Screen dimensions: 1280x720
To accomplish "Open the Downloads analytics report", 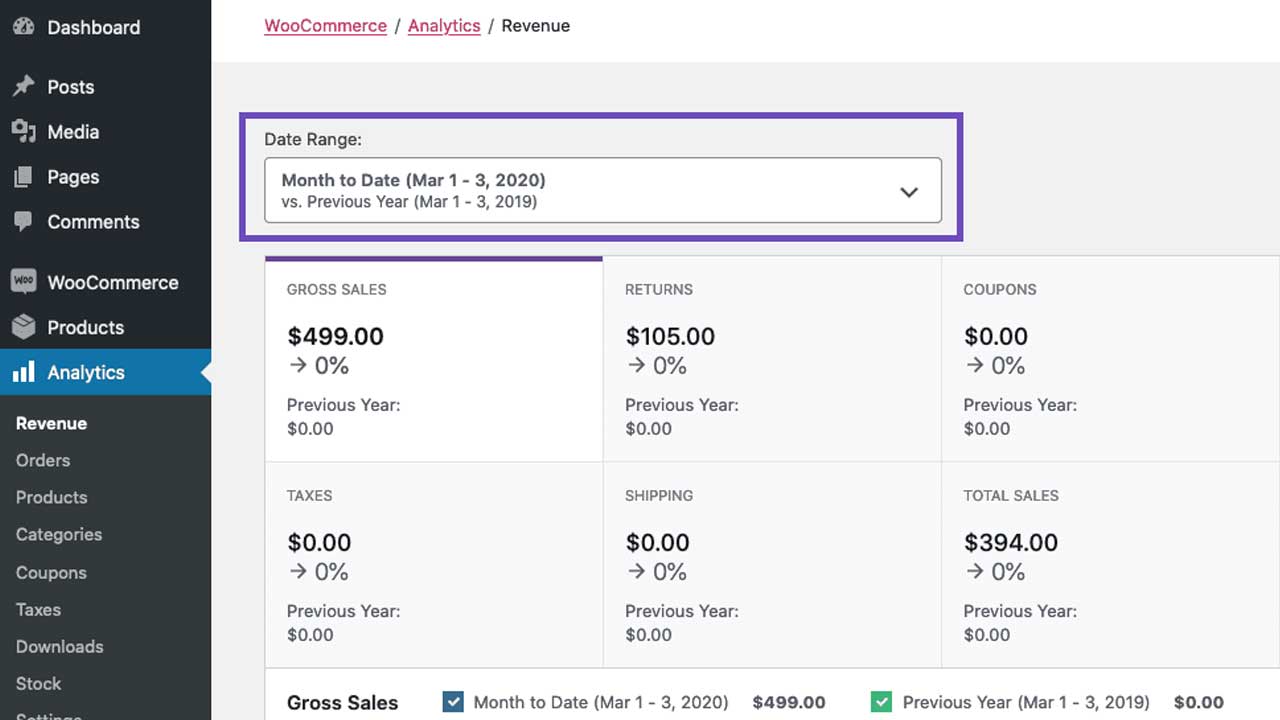I will pyautogui.click(x=59, y=646).
